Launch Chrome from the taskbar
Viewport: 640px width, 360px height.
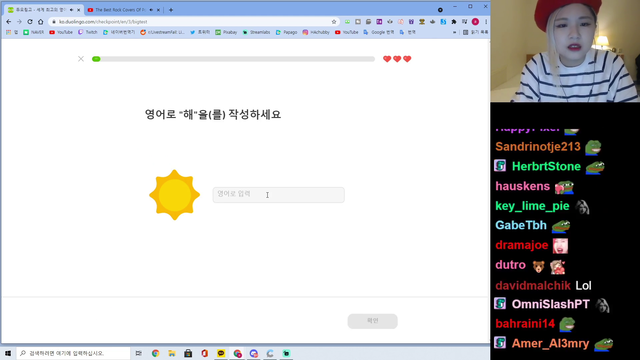tap(156, 353)
